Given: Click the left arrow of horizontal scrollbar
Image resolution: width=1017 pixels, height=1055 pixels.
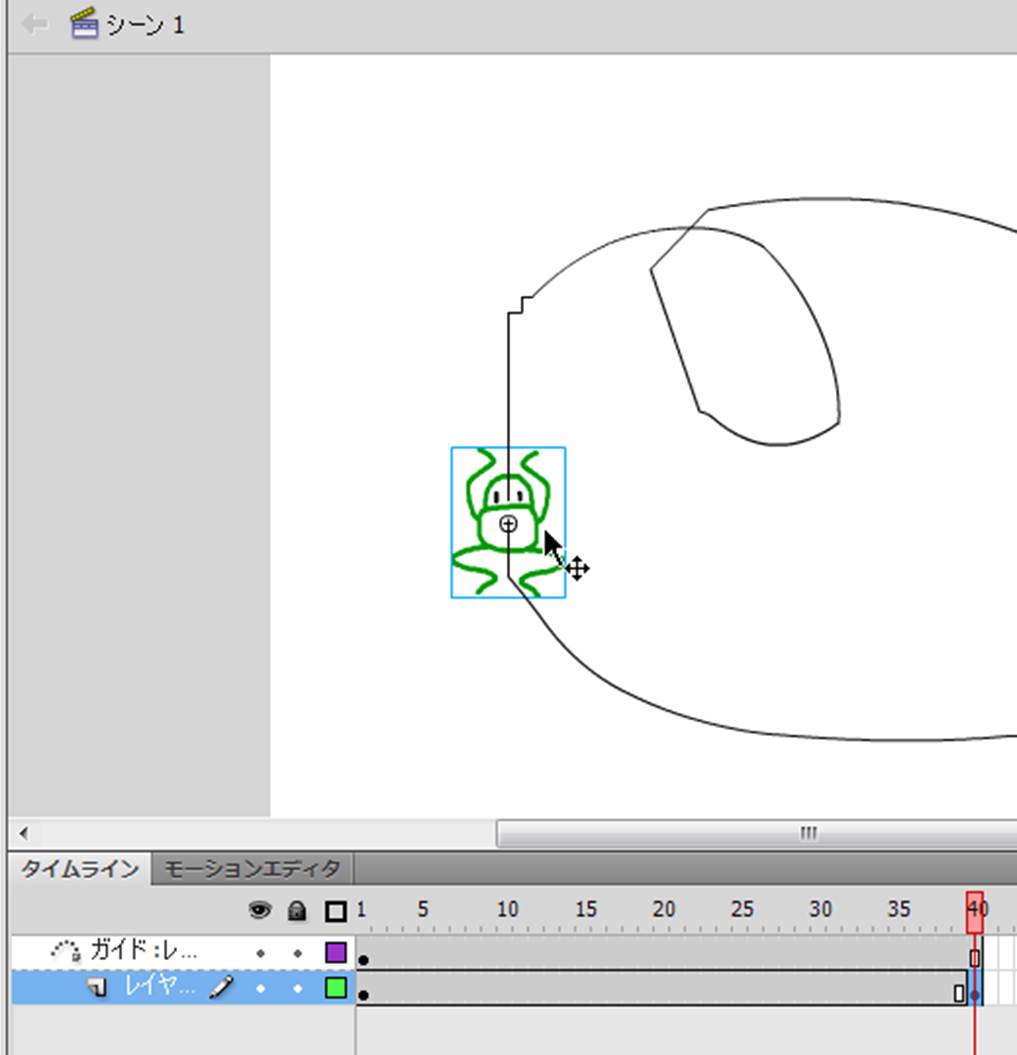Looking at the screenshot, I should 24,833.
